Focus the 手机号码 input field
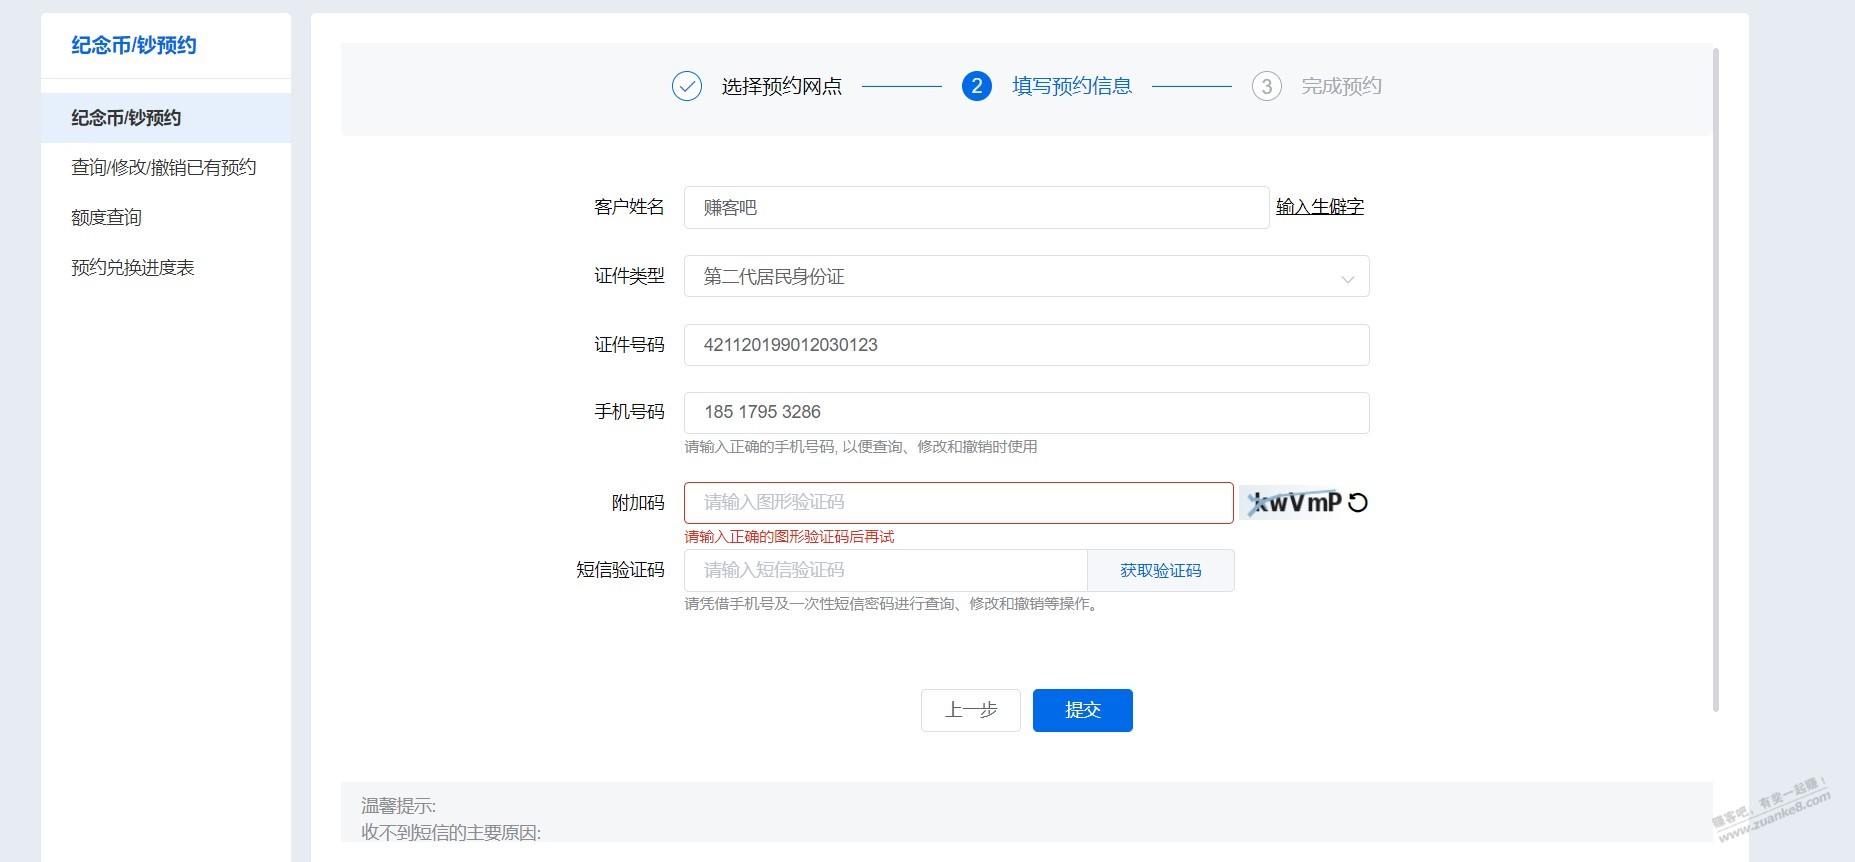 coord(1026,413)
